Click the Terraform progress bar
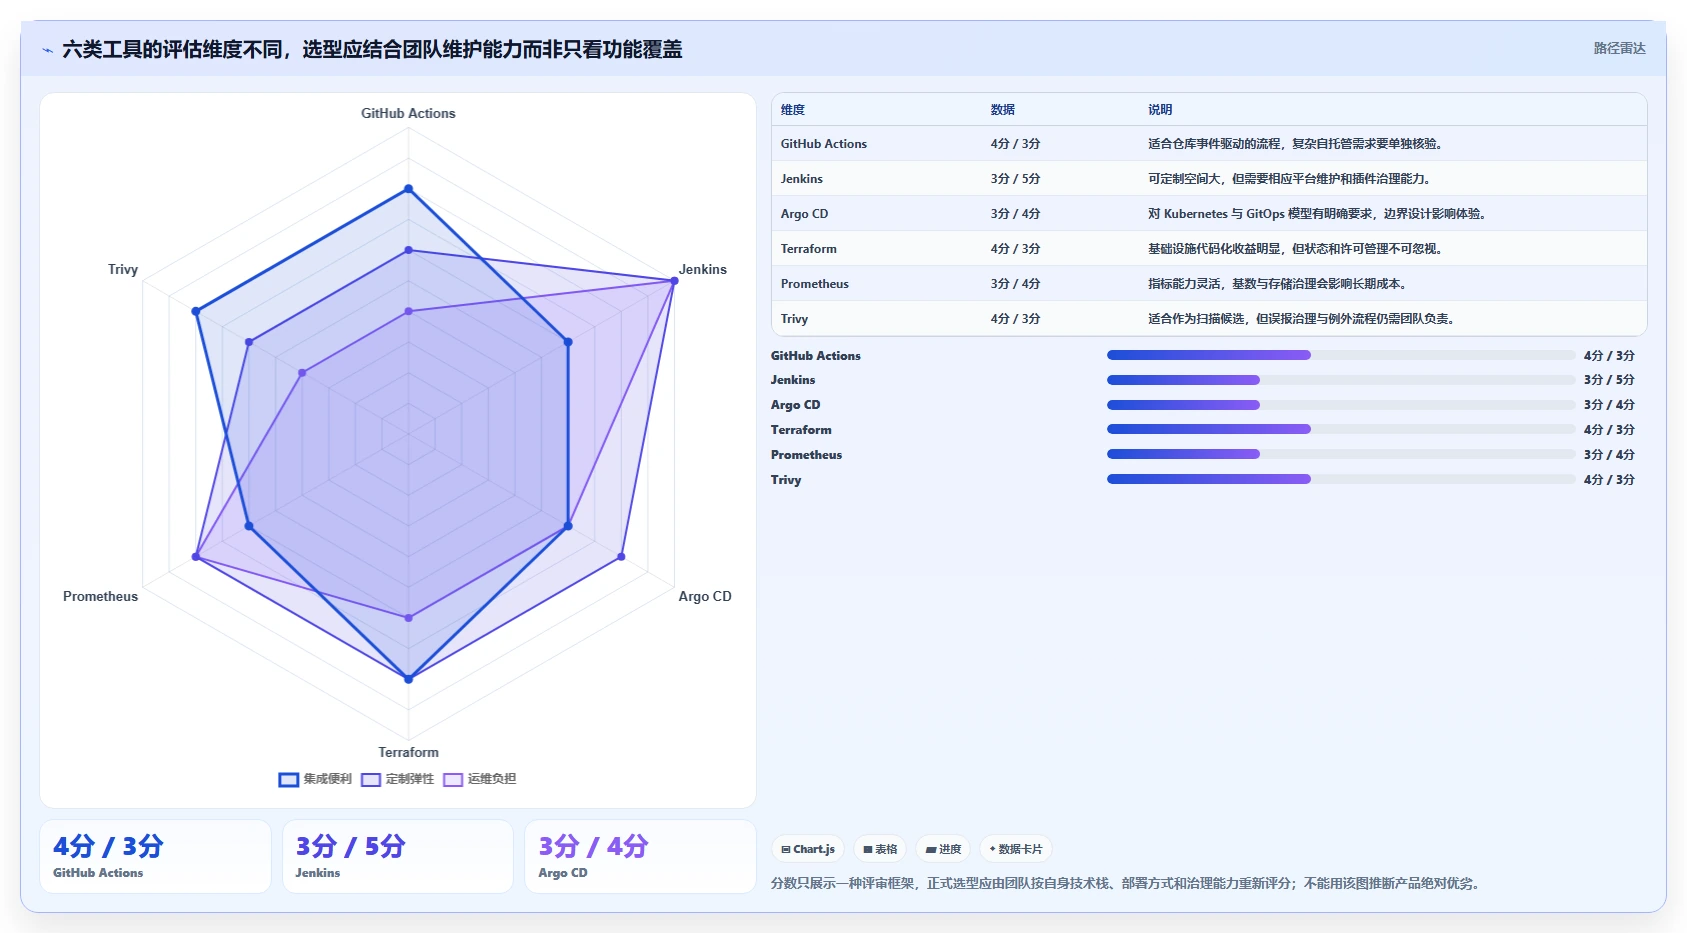Screen dimensions: 1687x933 coord(1341,429)
